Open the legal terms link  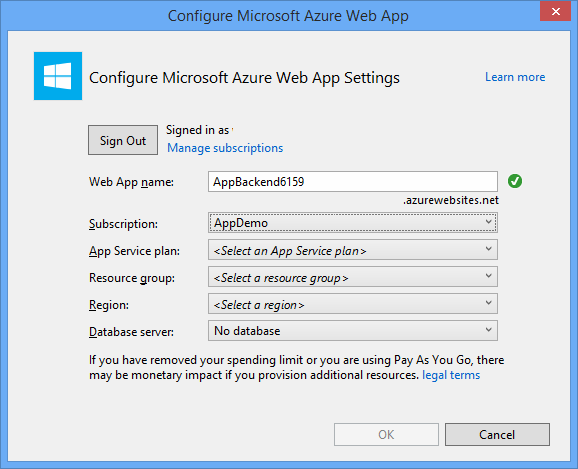coord(451,375)
